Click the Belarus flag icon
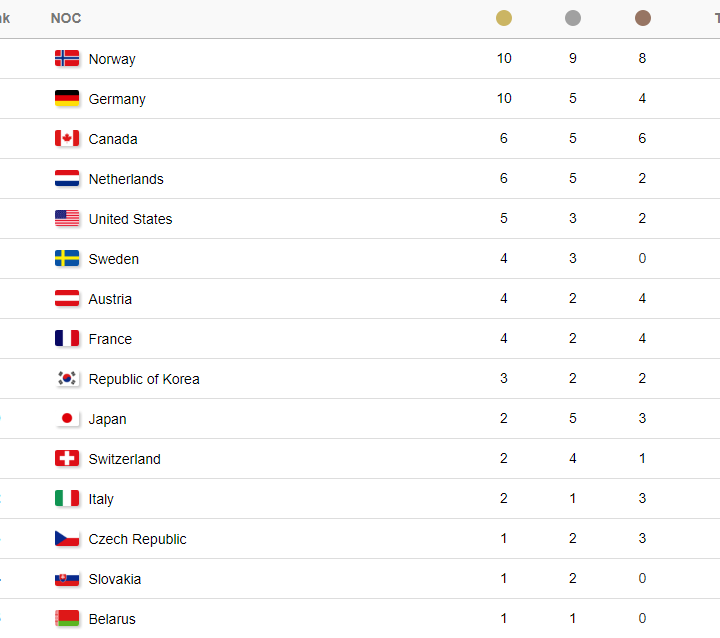 click(67, 618)
